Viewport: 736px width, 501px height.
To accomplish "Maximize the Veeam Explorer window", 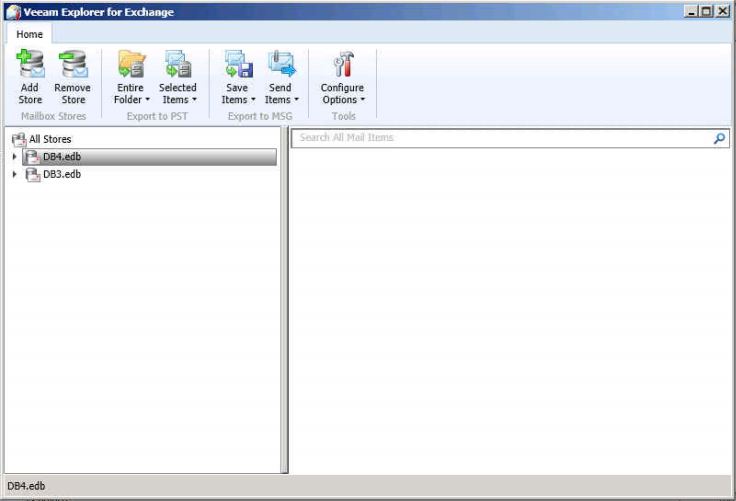I will 706,11.
